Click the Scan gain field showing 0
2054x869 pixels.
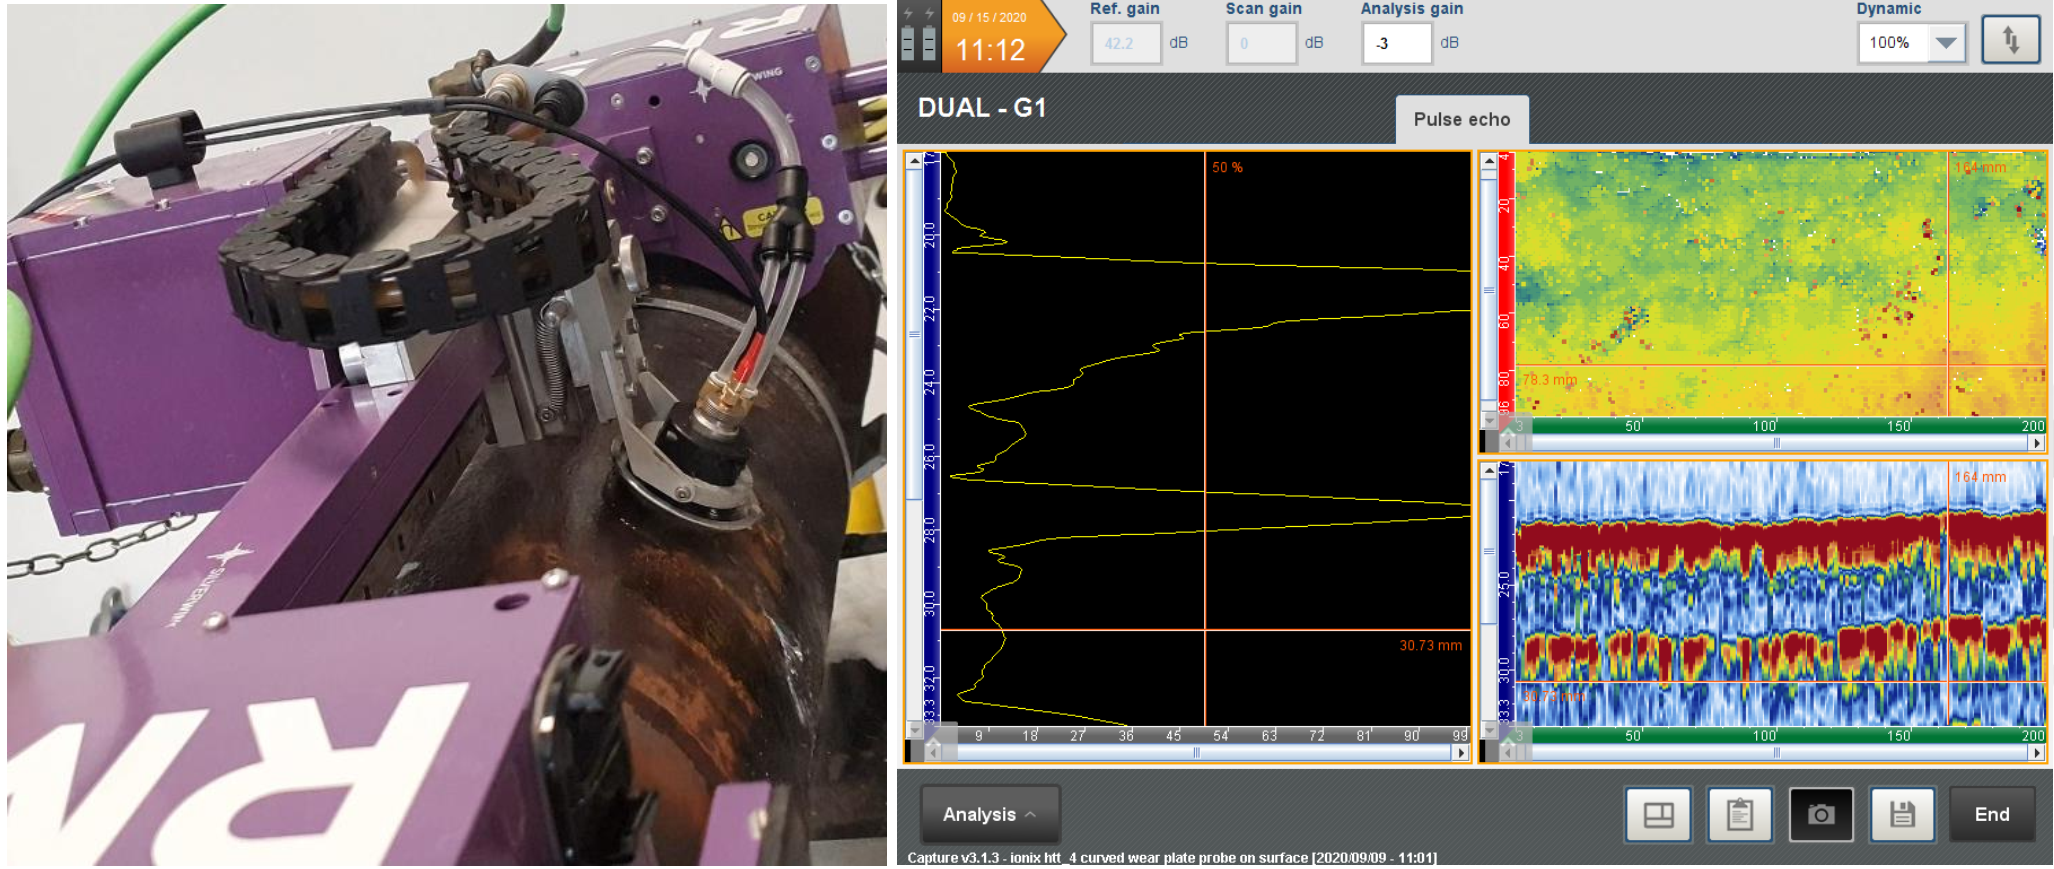[1262, 43]
